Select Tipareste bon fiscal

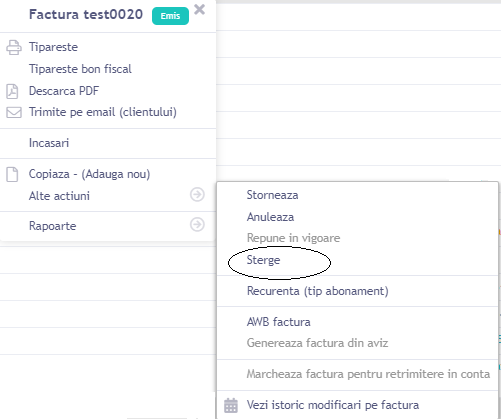(80, 69)
